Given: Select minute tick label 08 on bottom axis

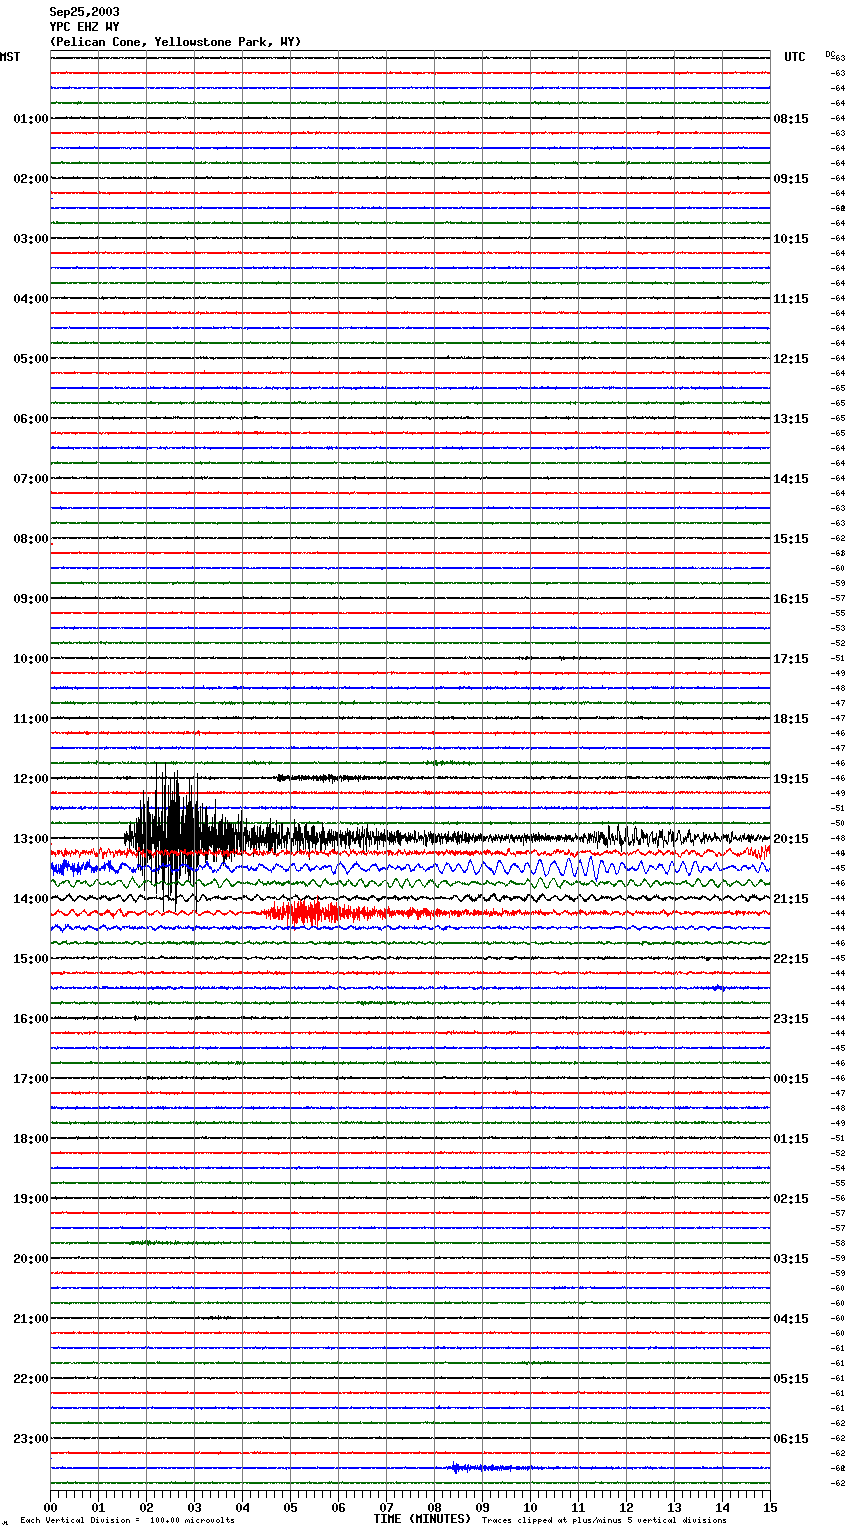Looking at the screenshot, I should coord(434,1507).
